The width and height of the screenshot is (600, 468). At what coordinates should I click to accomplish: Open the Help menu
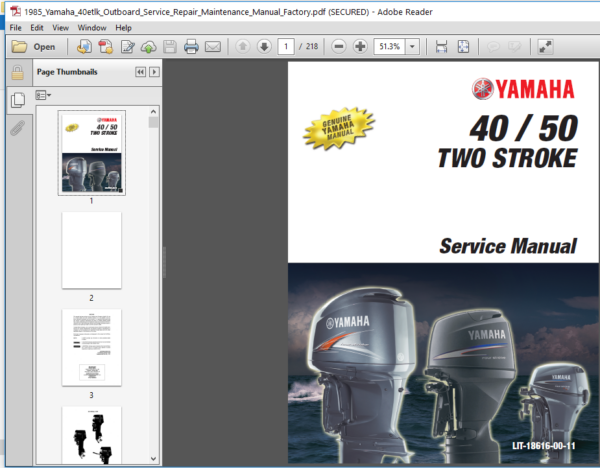pyautogui.click(x=123, y=28)
